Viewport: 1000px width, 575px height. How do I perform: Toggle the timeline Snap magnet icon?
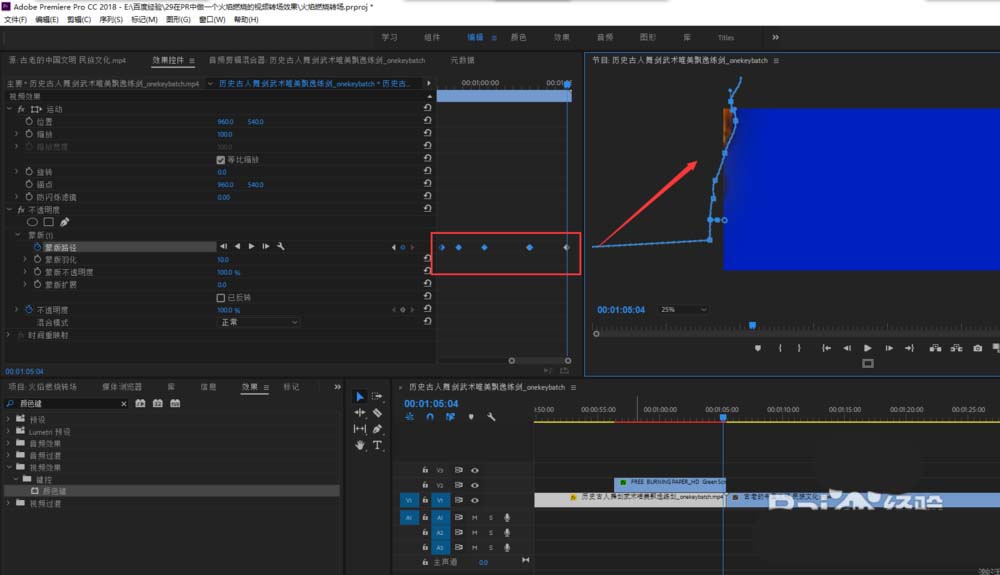click(430, 417)
